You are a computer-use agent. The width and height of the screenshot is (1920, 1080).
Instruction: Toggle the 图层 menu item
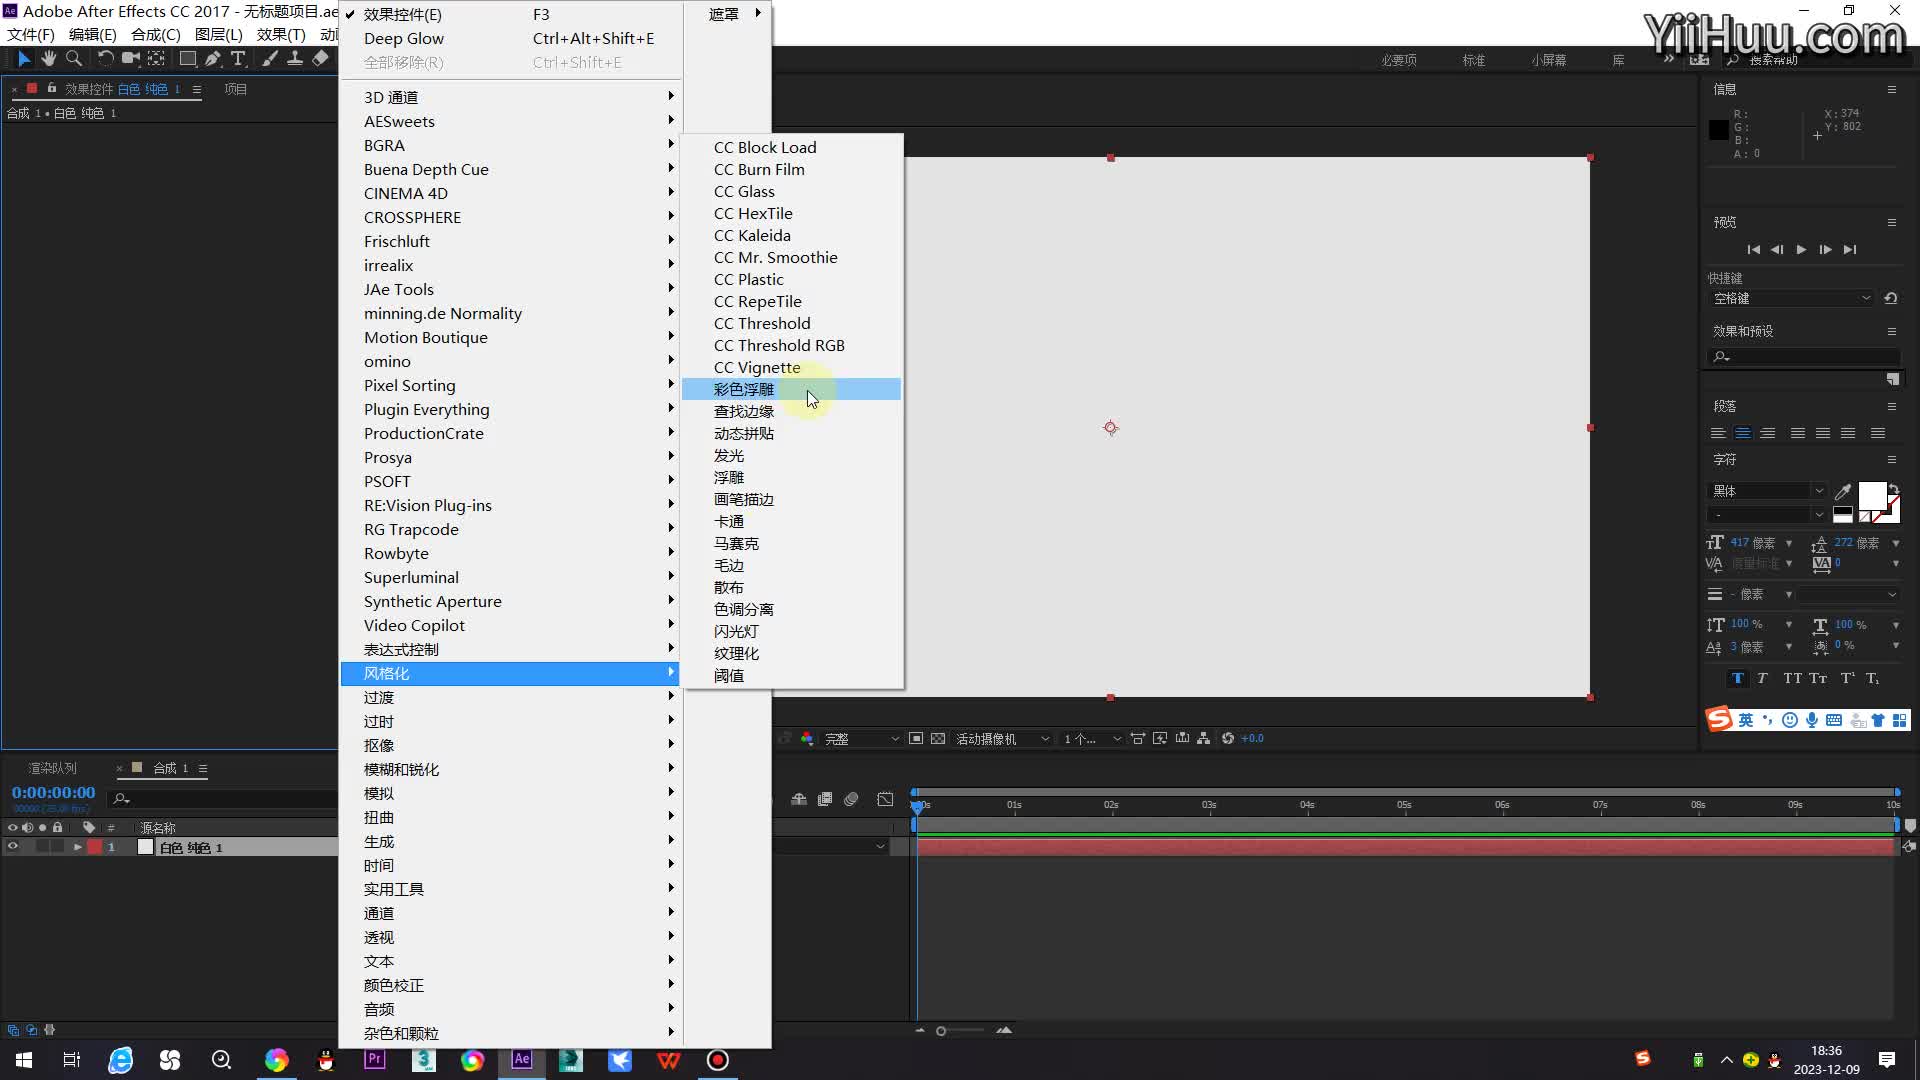(216, 34)
